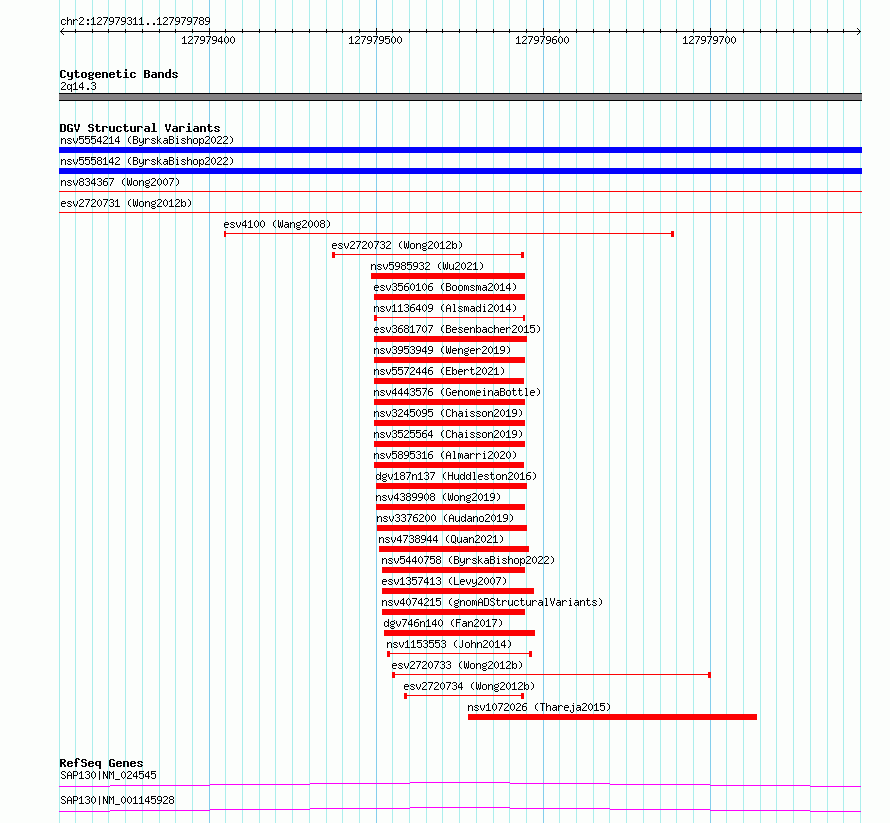Open variant dgv187n137 (Huddleston2016)
Viewport: 890px width, 823px height.
click(x=456, y=476)
